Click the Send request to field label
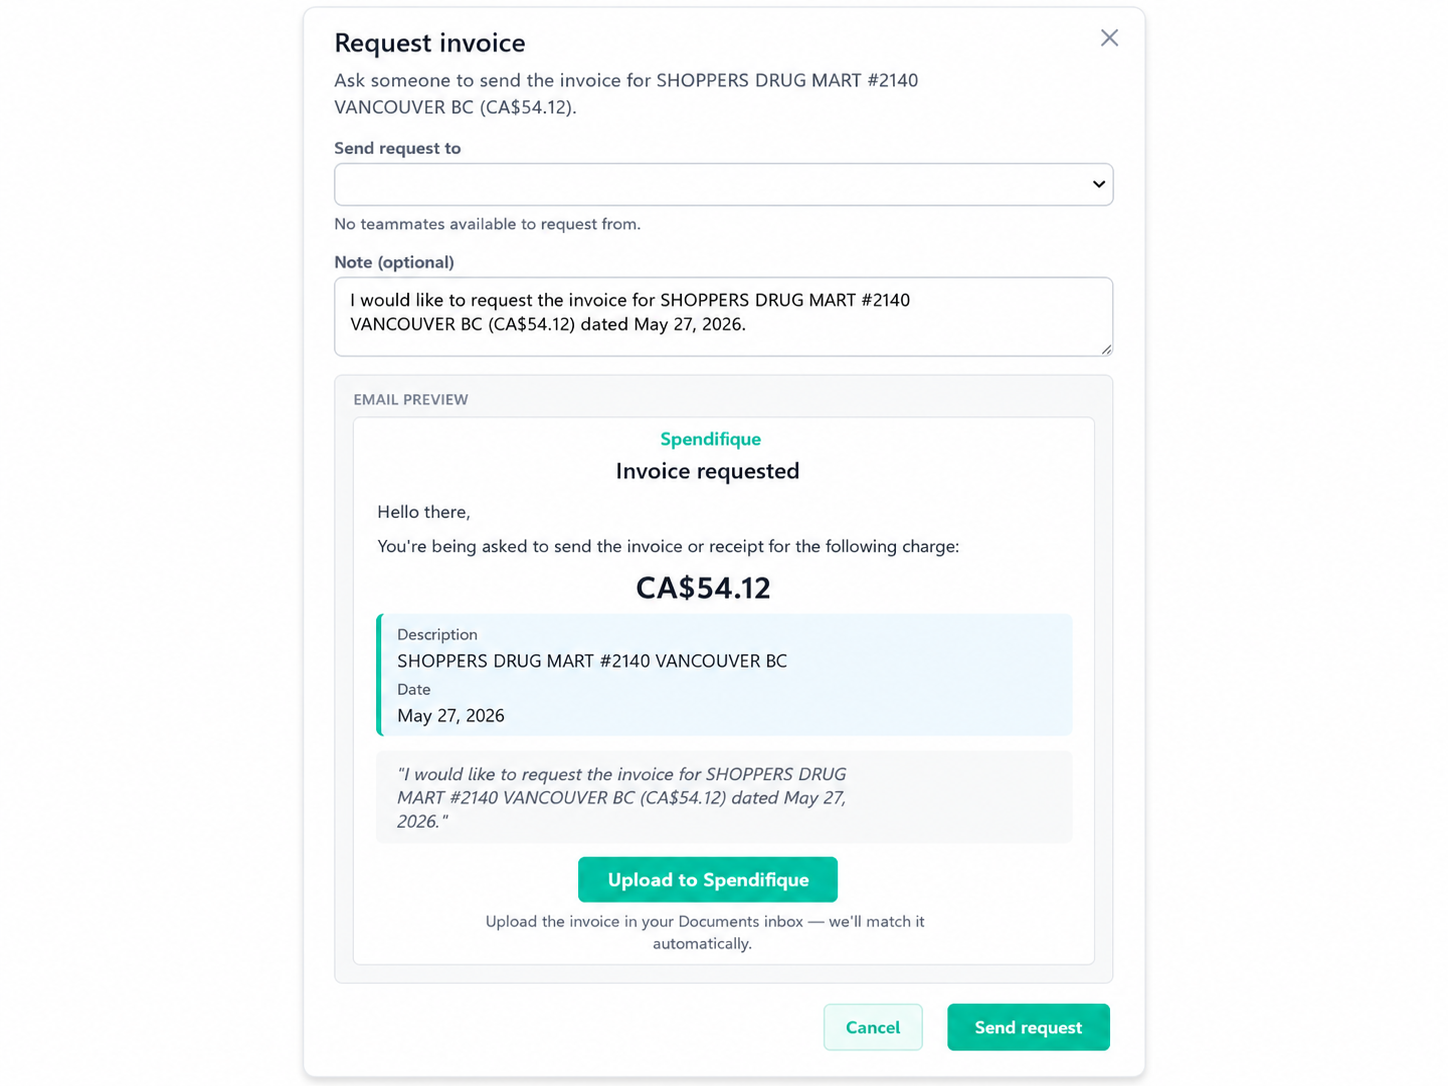 [x=397, y=148]
